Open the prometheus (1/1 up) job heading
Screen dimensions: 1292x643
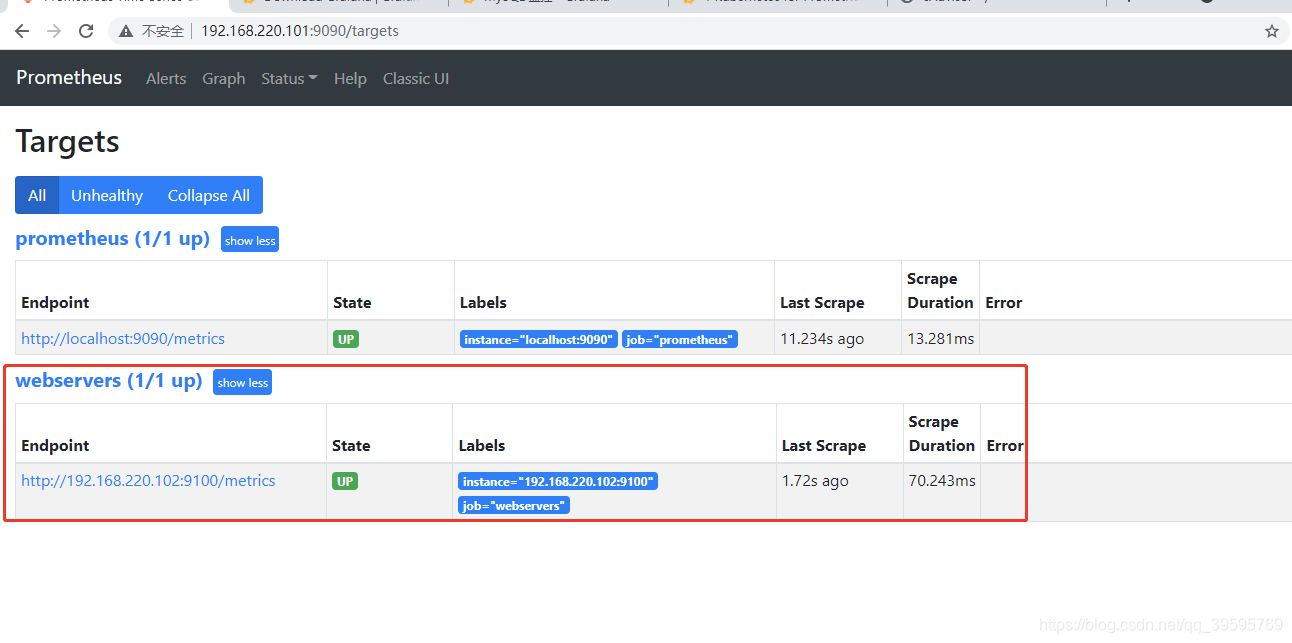pos(113,238)
